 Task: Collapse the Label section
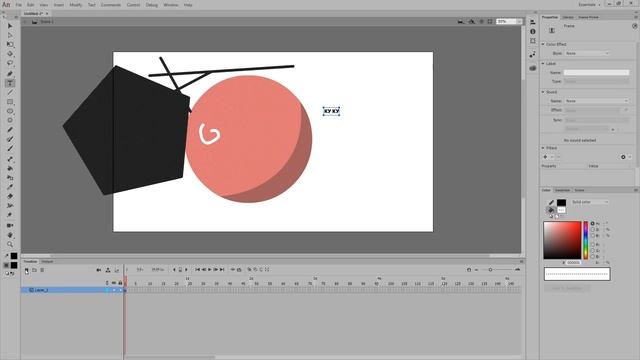[543, 64]
